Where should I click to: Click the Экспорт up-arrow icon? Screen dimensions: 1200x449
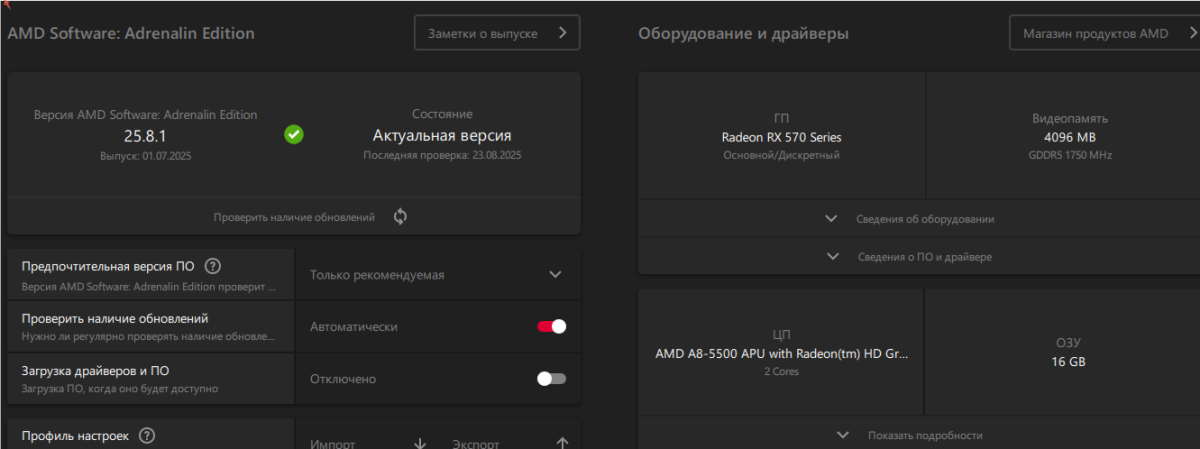coord(562,443)
